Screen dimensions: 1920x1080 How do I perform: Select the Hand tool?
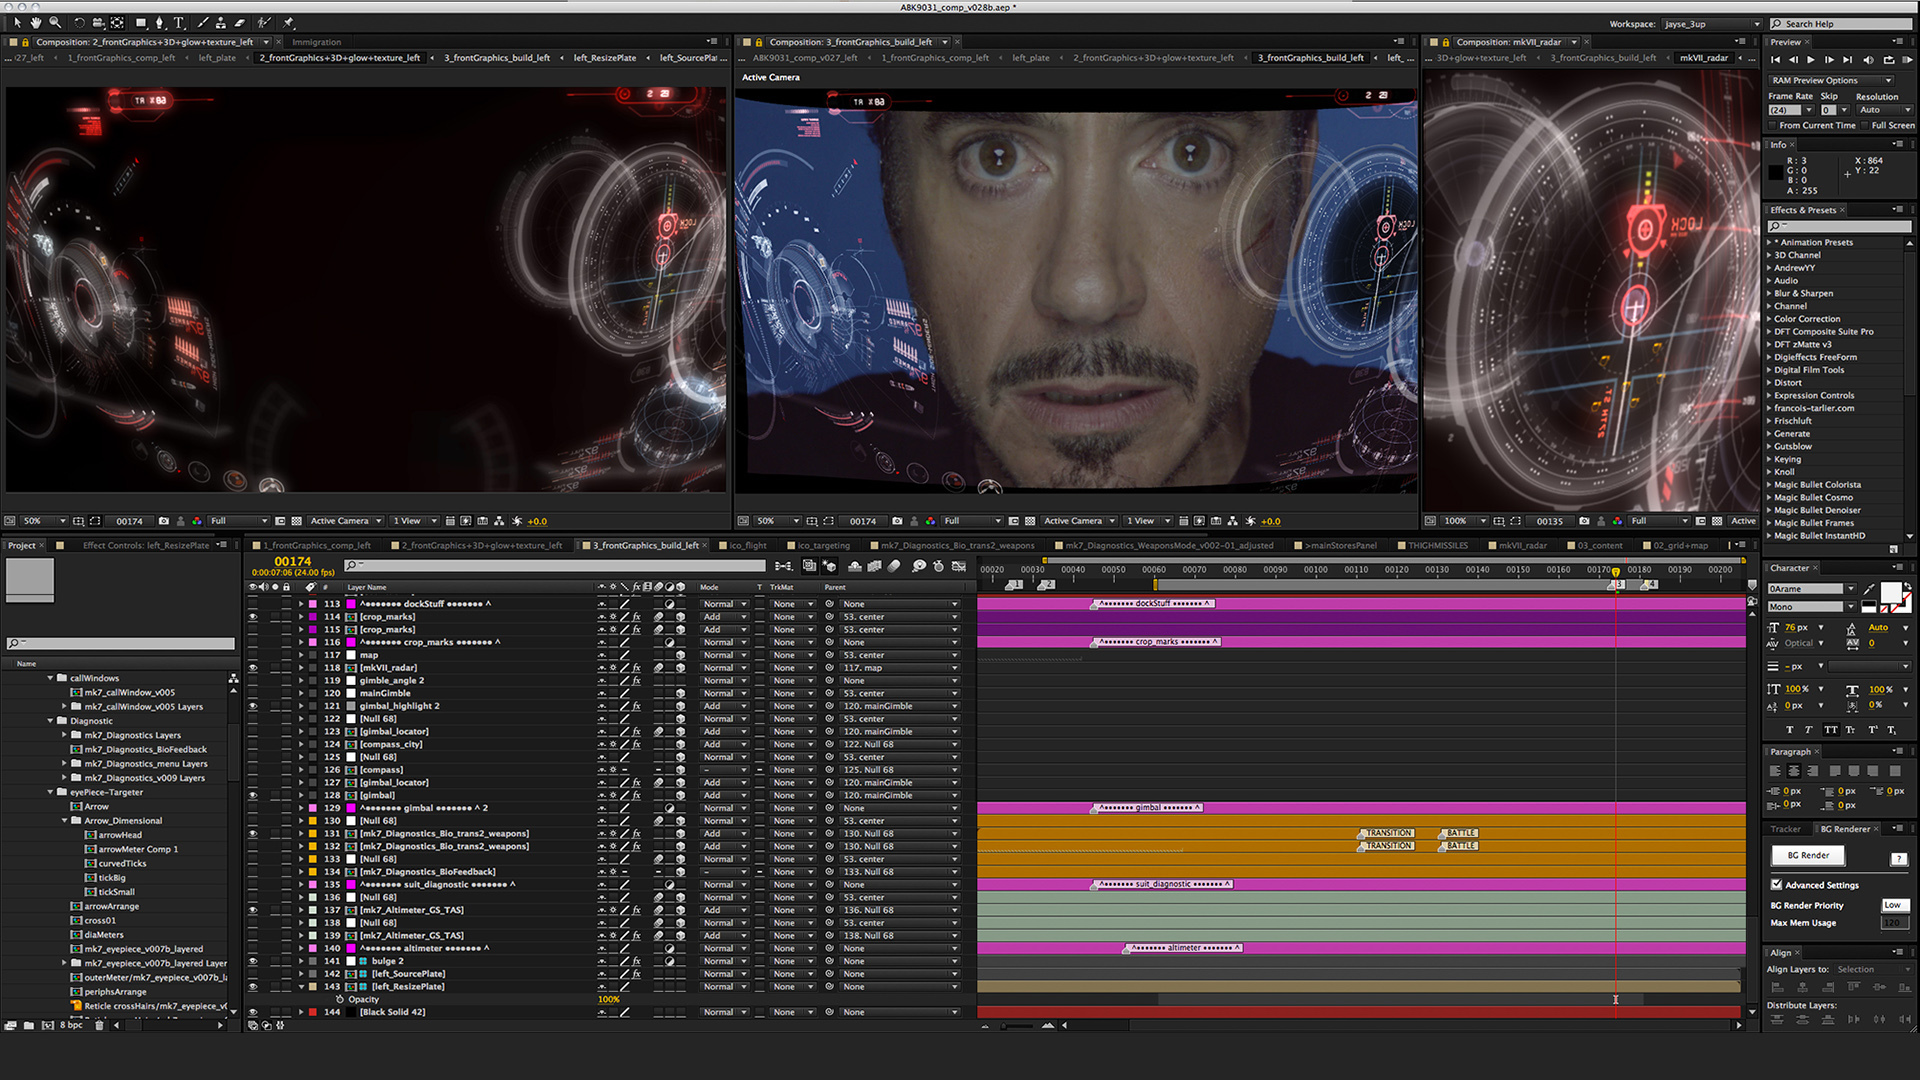36,22
